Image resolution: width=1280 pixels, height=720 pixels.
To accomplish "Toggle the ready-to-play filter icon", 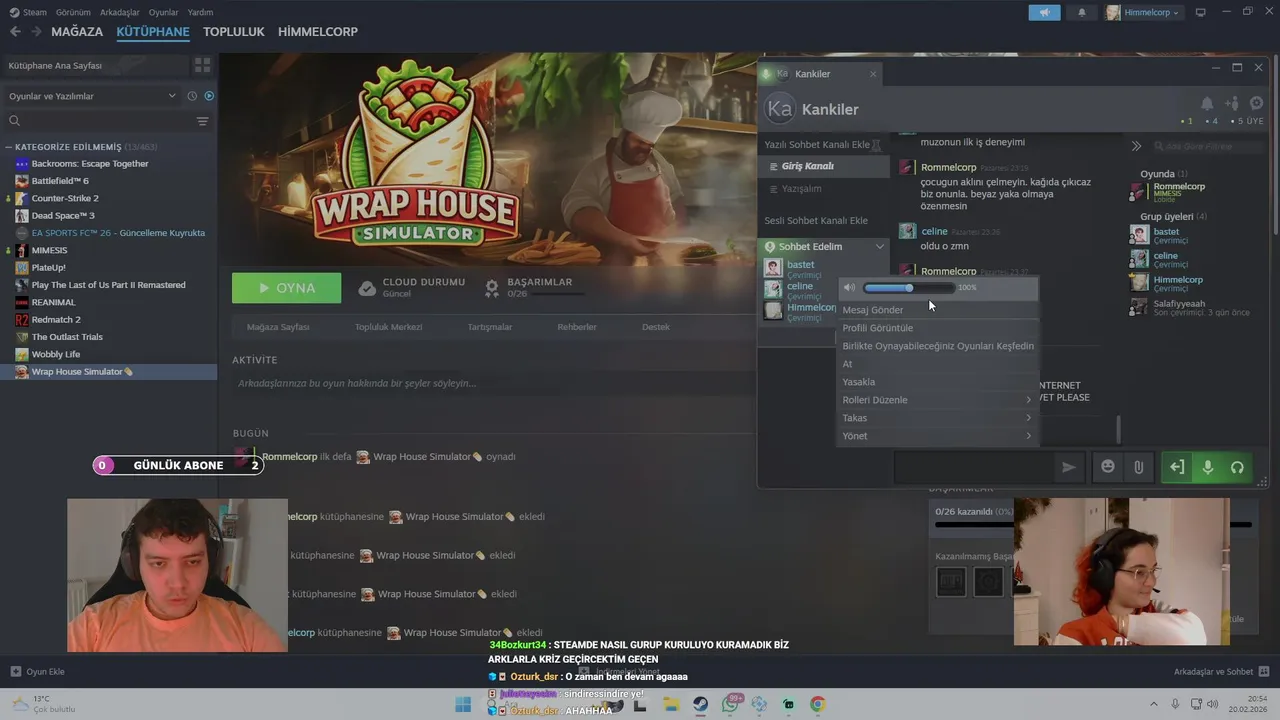I will pyautogui.click(x=209, y=96).
